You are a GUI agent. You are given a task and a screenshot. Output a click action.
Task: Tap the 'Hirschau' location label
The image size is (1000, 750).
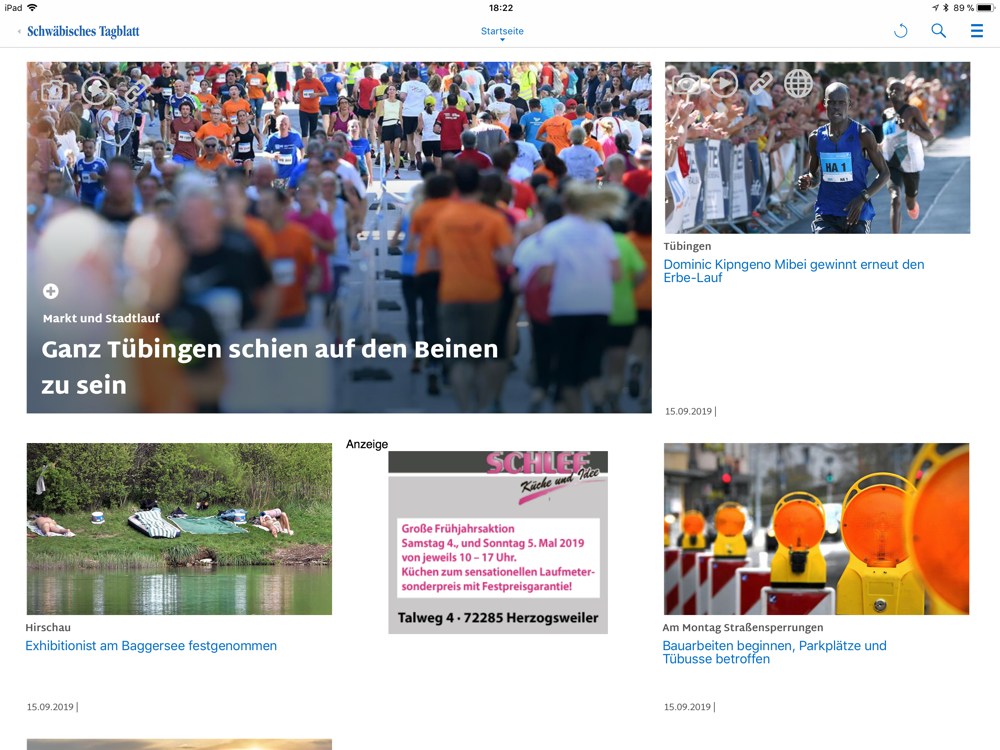48,628
